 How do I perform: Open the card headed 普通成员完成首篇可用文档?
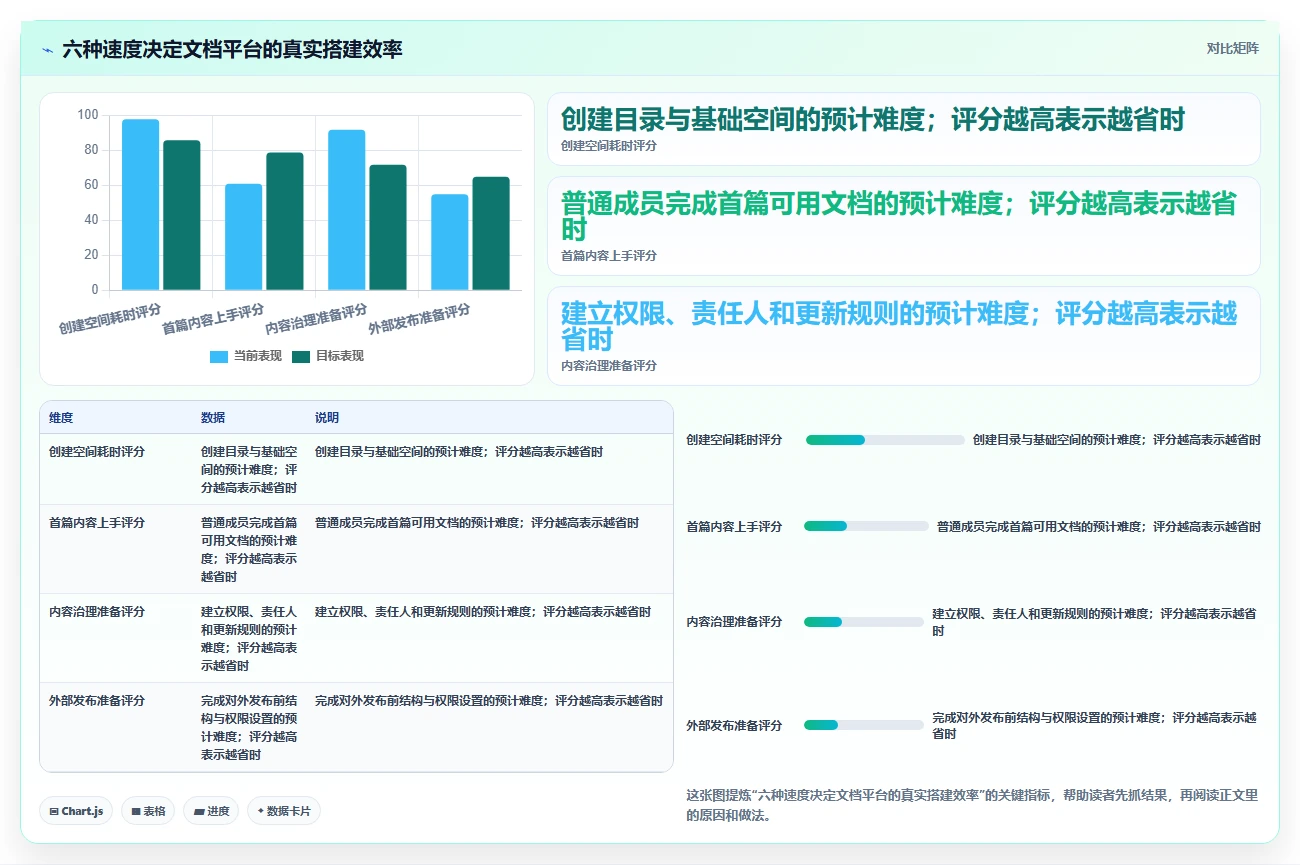tap(904, 226)
